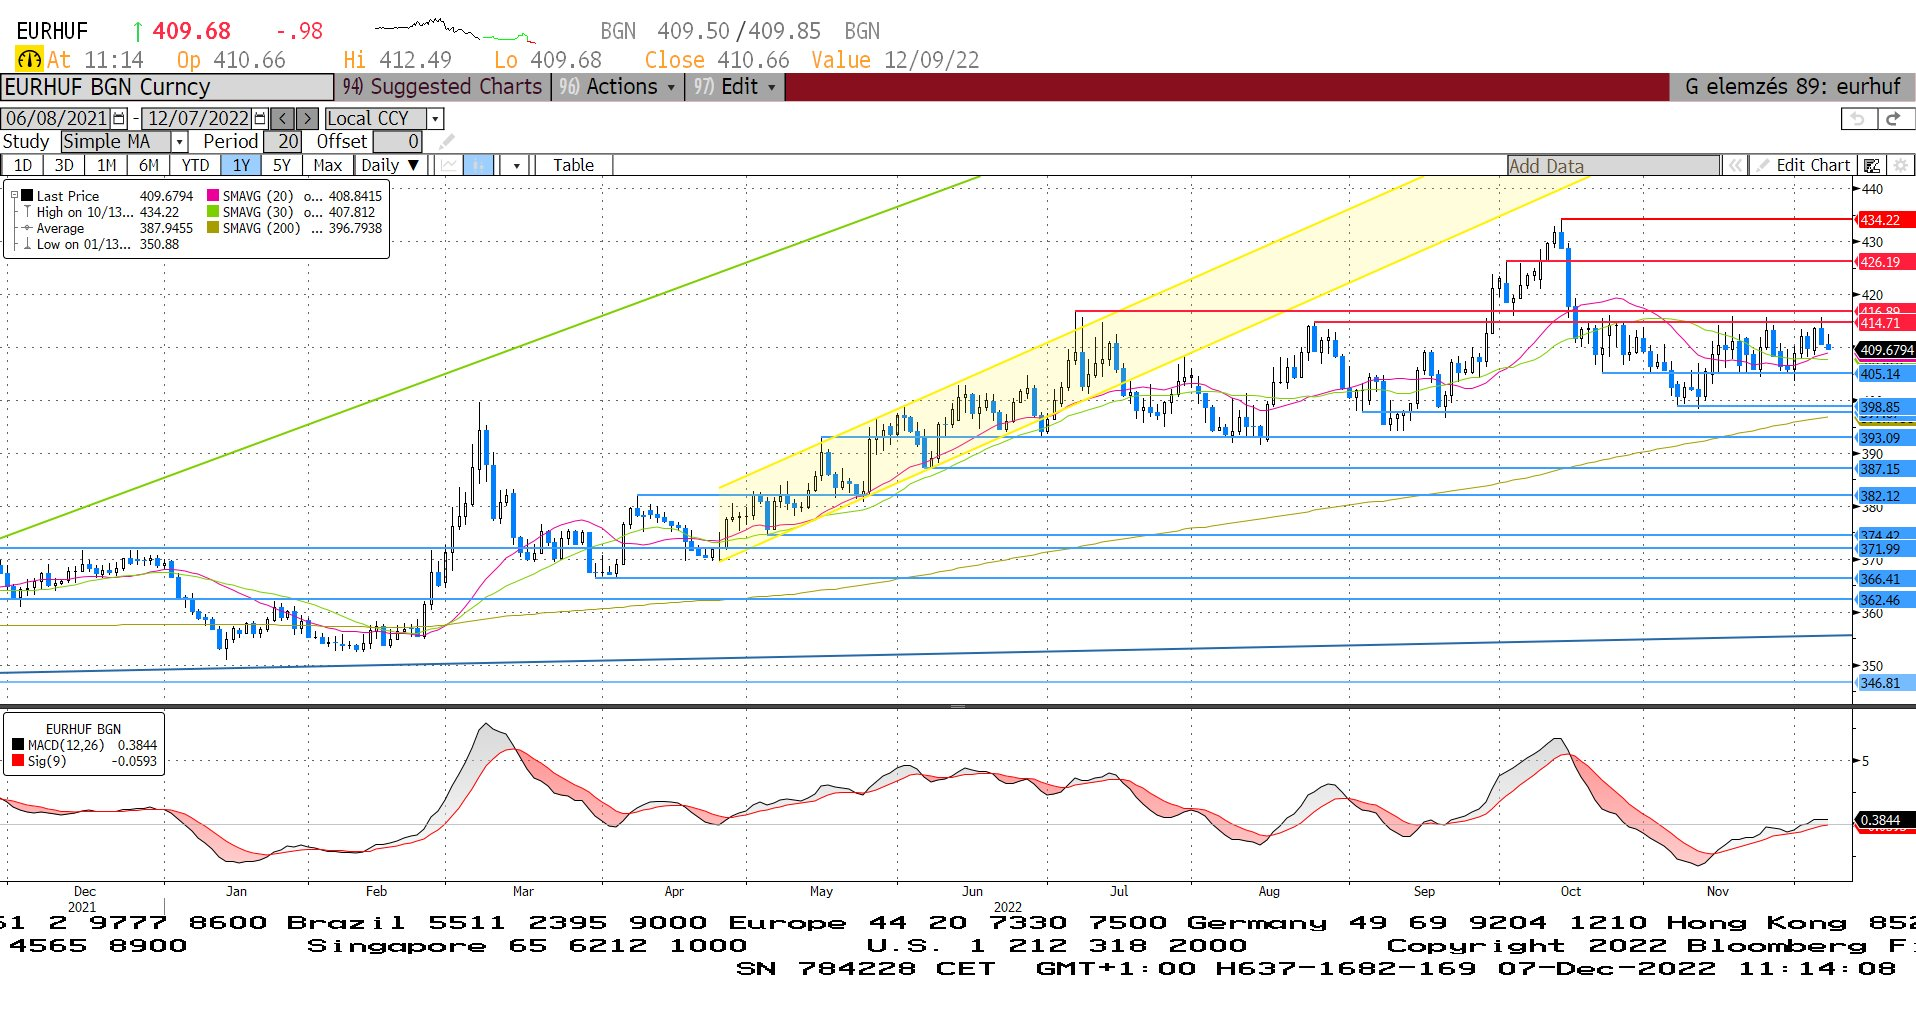This screenshot has height=1024, width=1916.
Task: Select the Max range tab
Action: pyautogui.click(x=327, y=165)
